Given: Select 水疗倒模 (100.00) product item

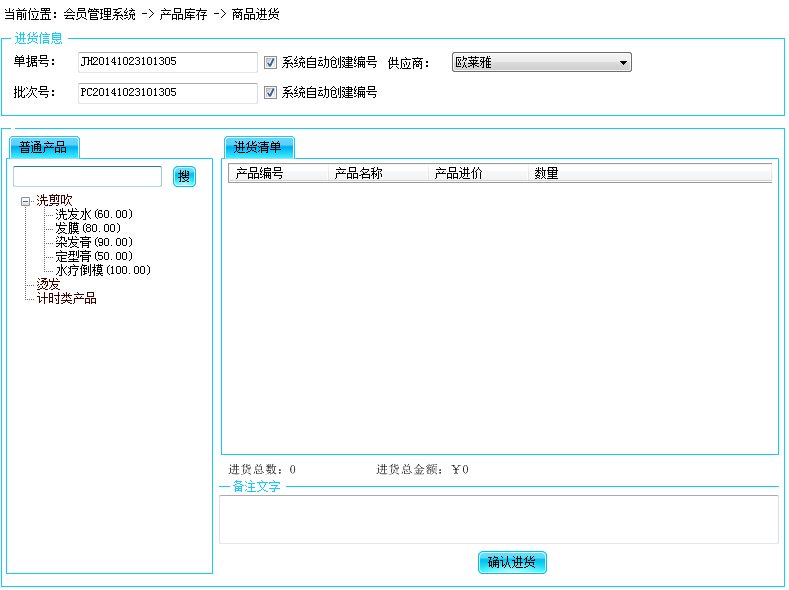Looking at the screenshot, I should [102, 271].
